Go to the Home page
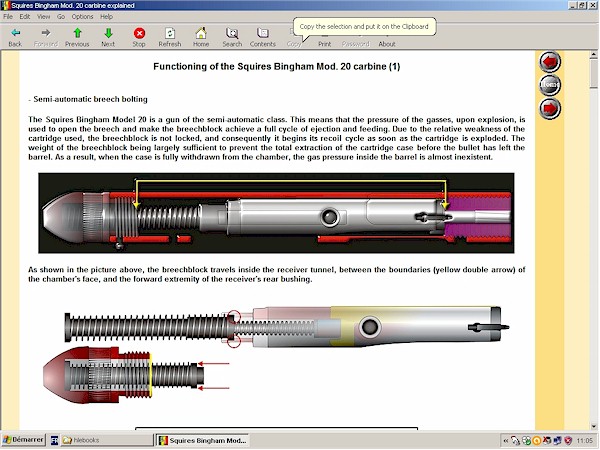The width and height of the screenshot is (600, 450). pyautogui.click(x=201, y=37)
